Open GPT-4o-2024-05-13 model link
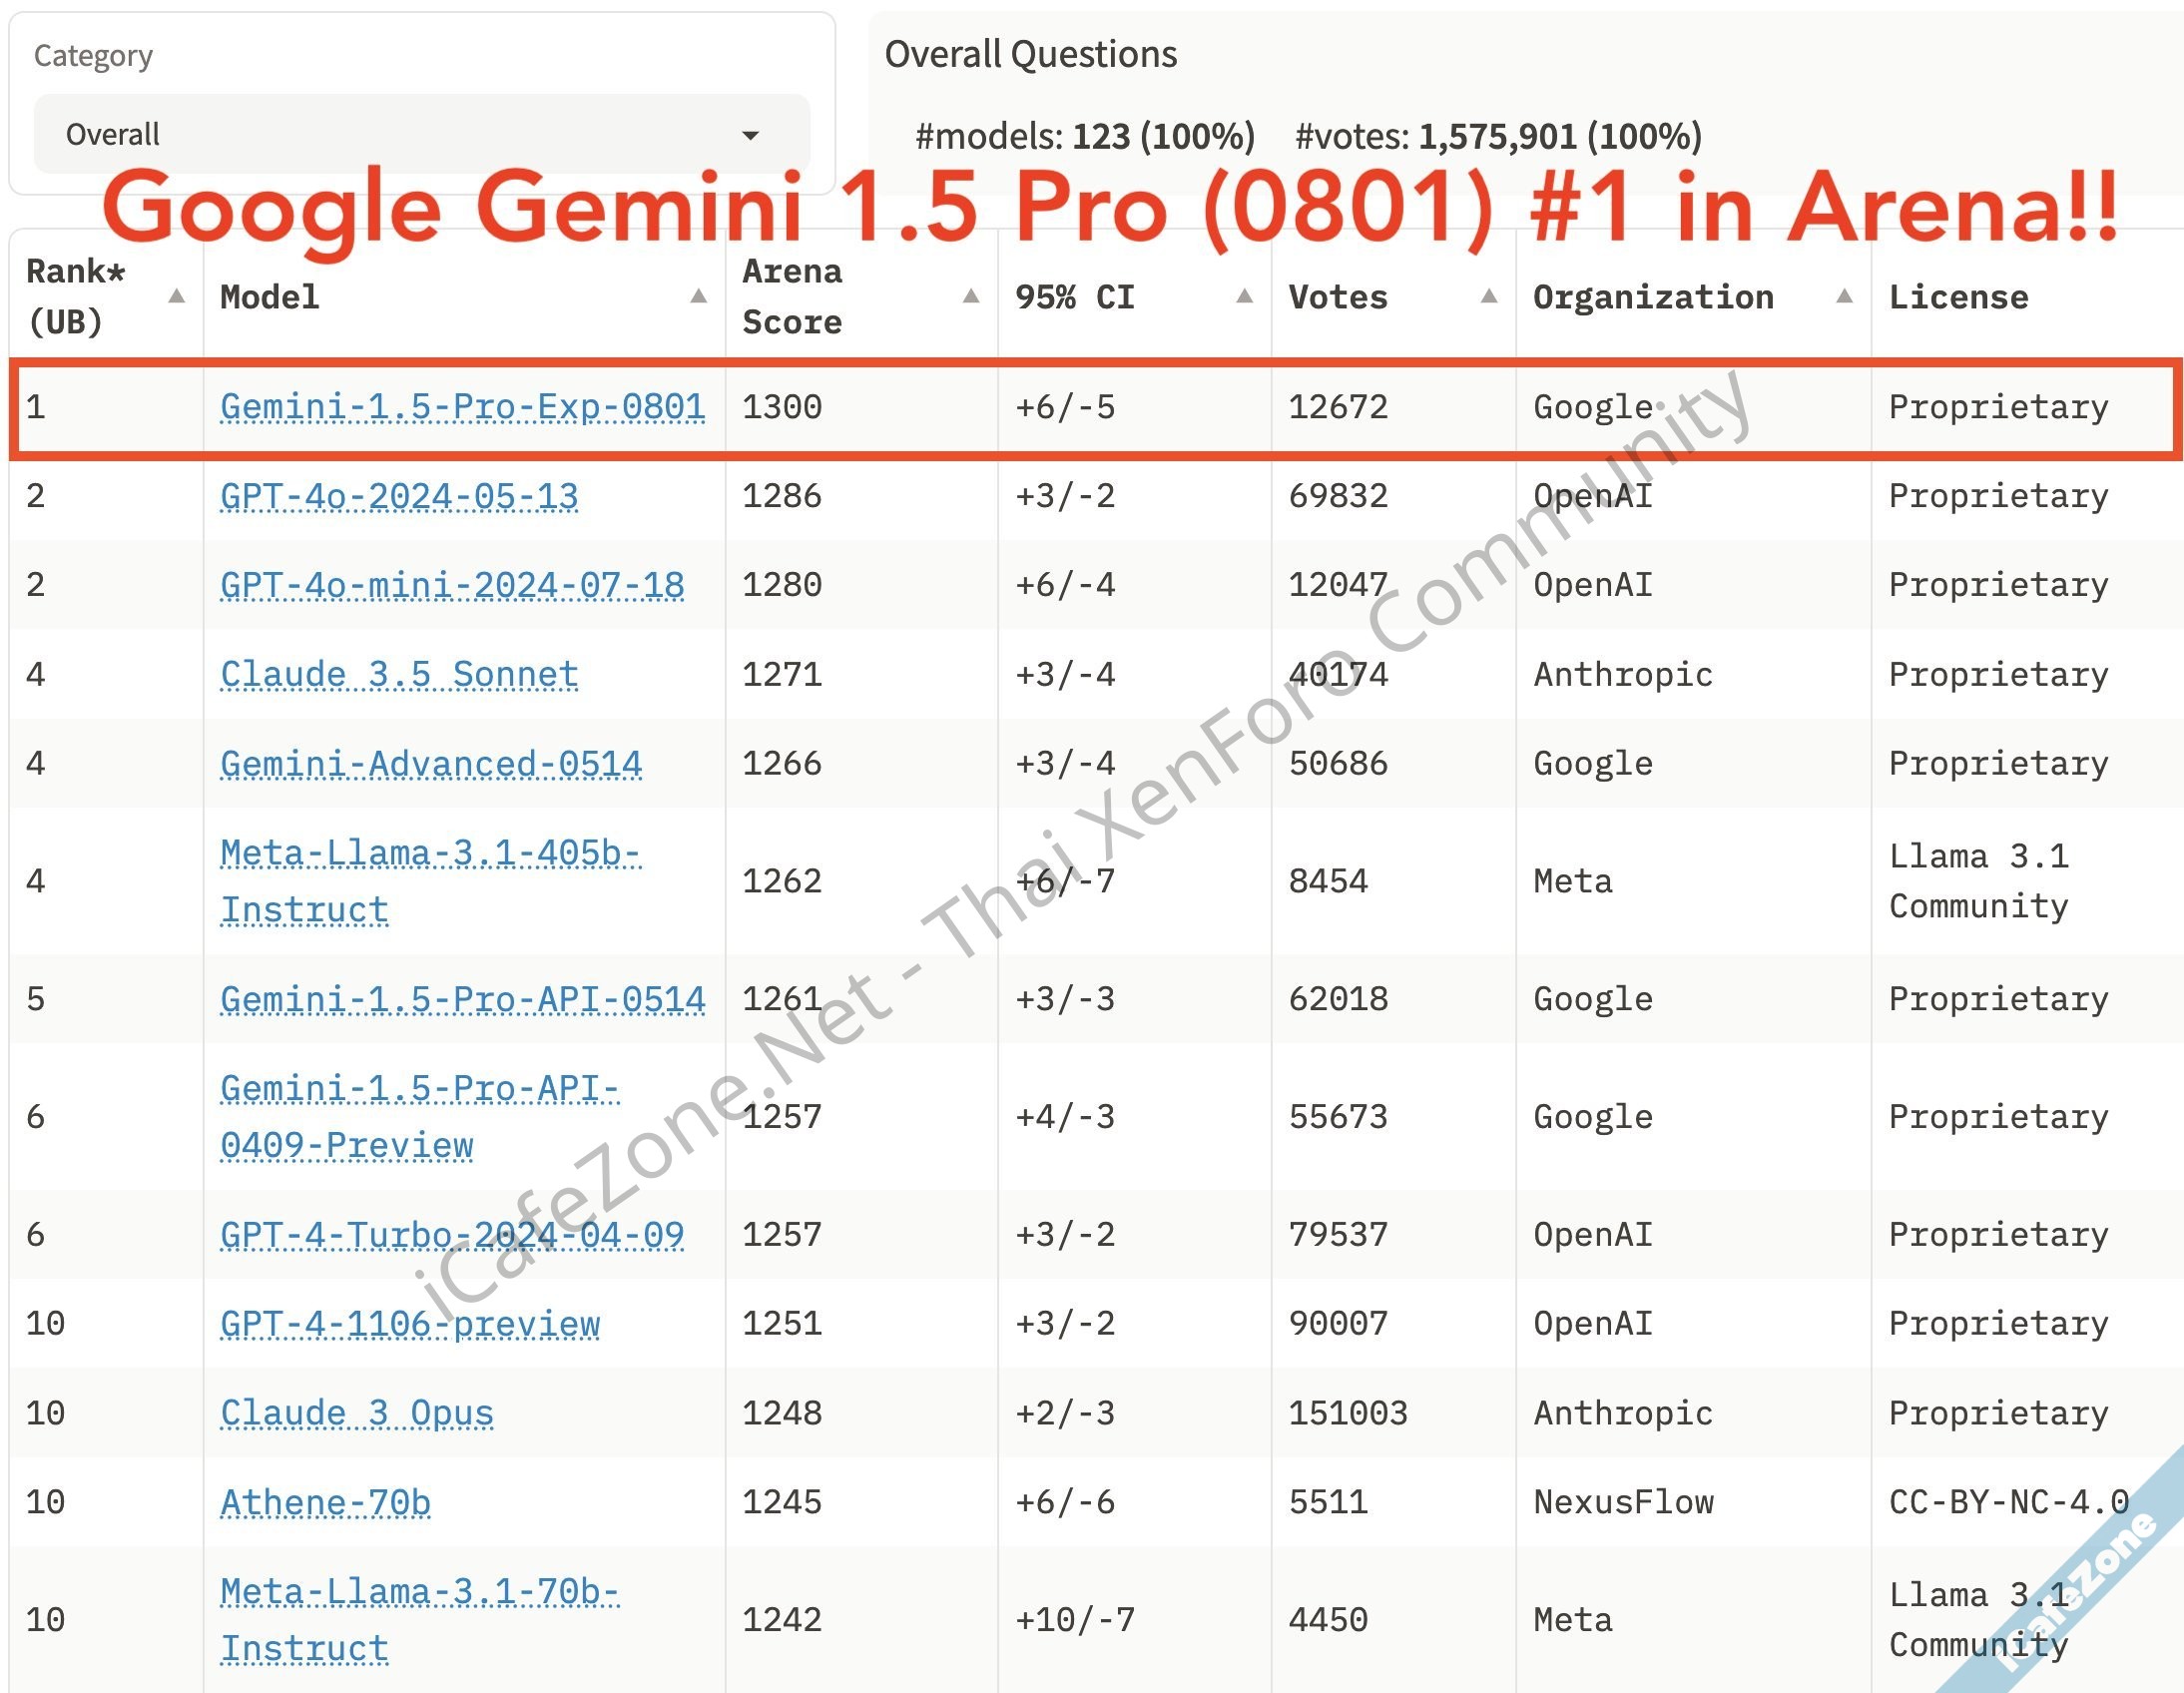Viewport: 2184px width, 1693px height. pos(399,496)
